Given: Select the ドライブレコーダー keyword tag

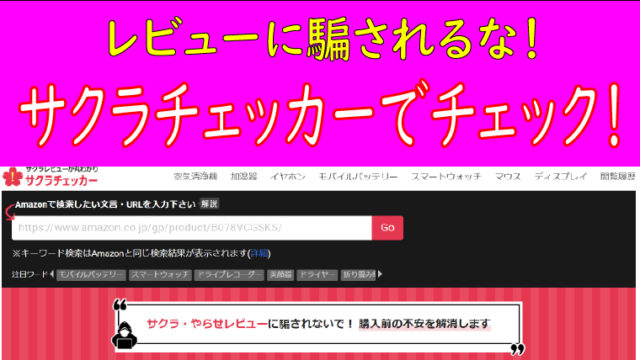Looking at the screenshot, I should 229,275.
